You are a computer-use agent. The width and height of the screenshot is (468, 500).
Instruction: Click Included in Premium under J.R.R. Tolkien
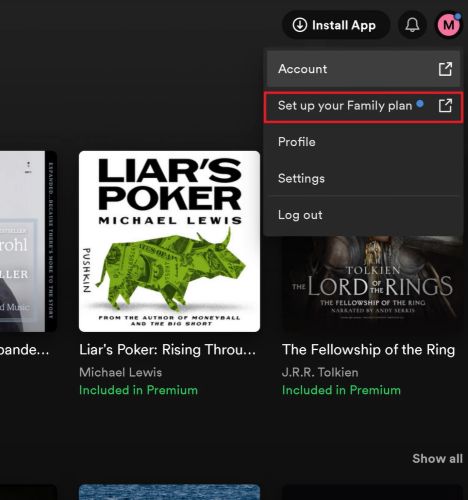point(341,390)
